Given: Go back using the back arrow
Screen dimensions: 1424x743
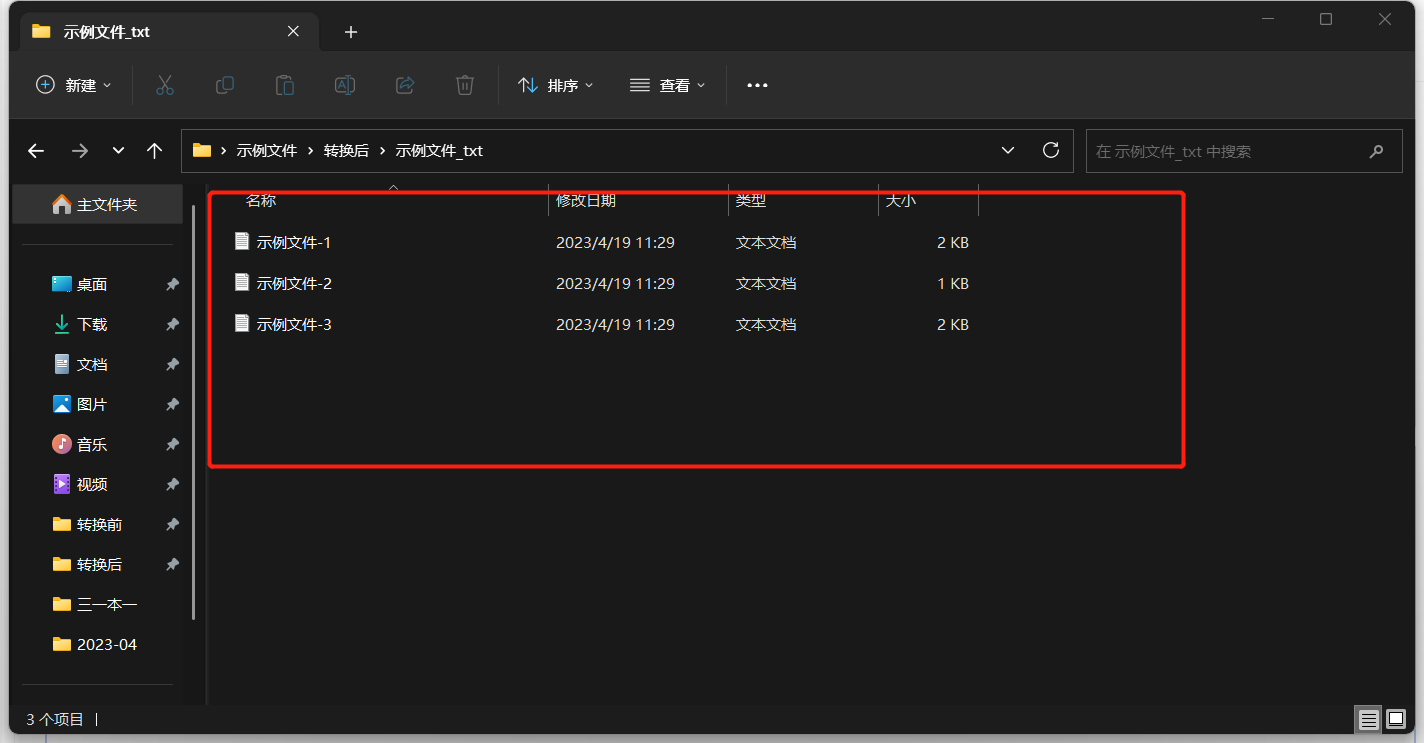Looking at the screenshot, I should (x=36, y=150).
